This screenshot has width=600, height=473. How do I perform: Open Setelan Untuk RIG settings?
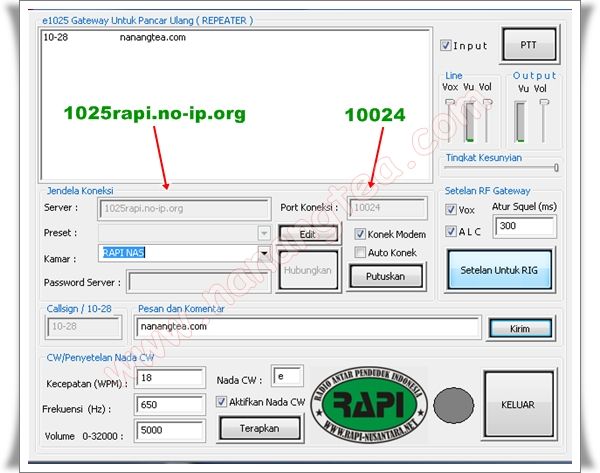point(499,270)
